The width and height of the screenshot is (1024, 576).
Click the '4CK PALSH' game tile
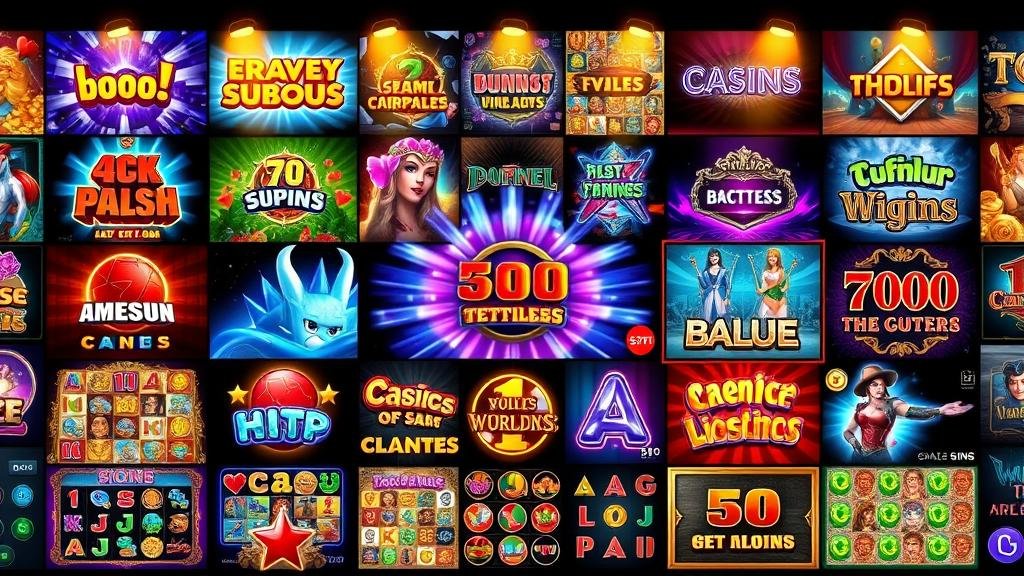pyautogui.click(x=126, y=189)
